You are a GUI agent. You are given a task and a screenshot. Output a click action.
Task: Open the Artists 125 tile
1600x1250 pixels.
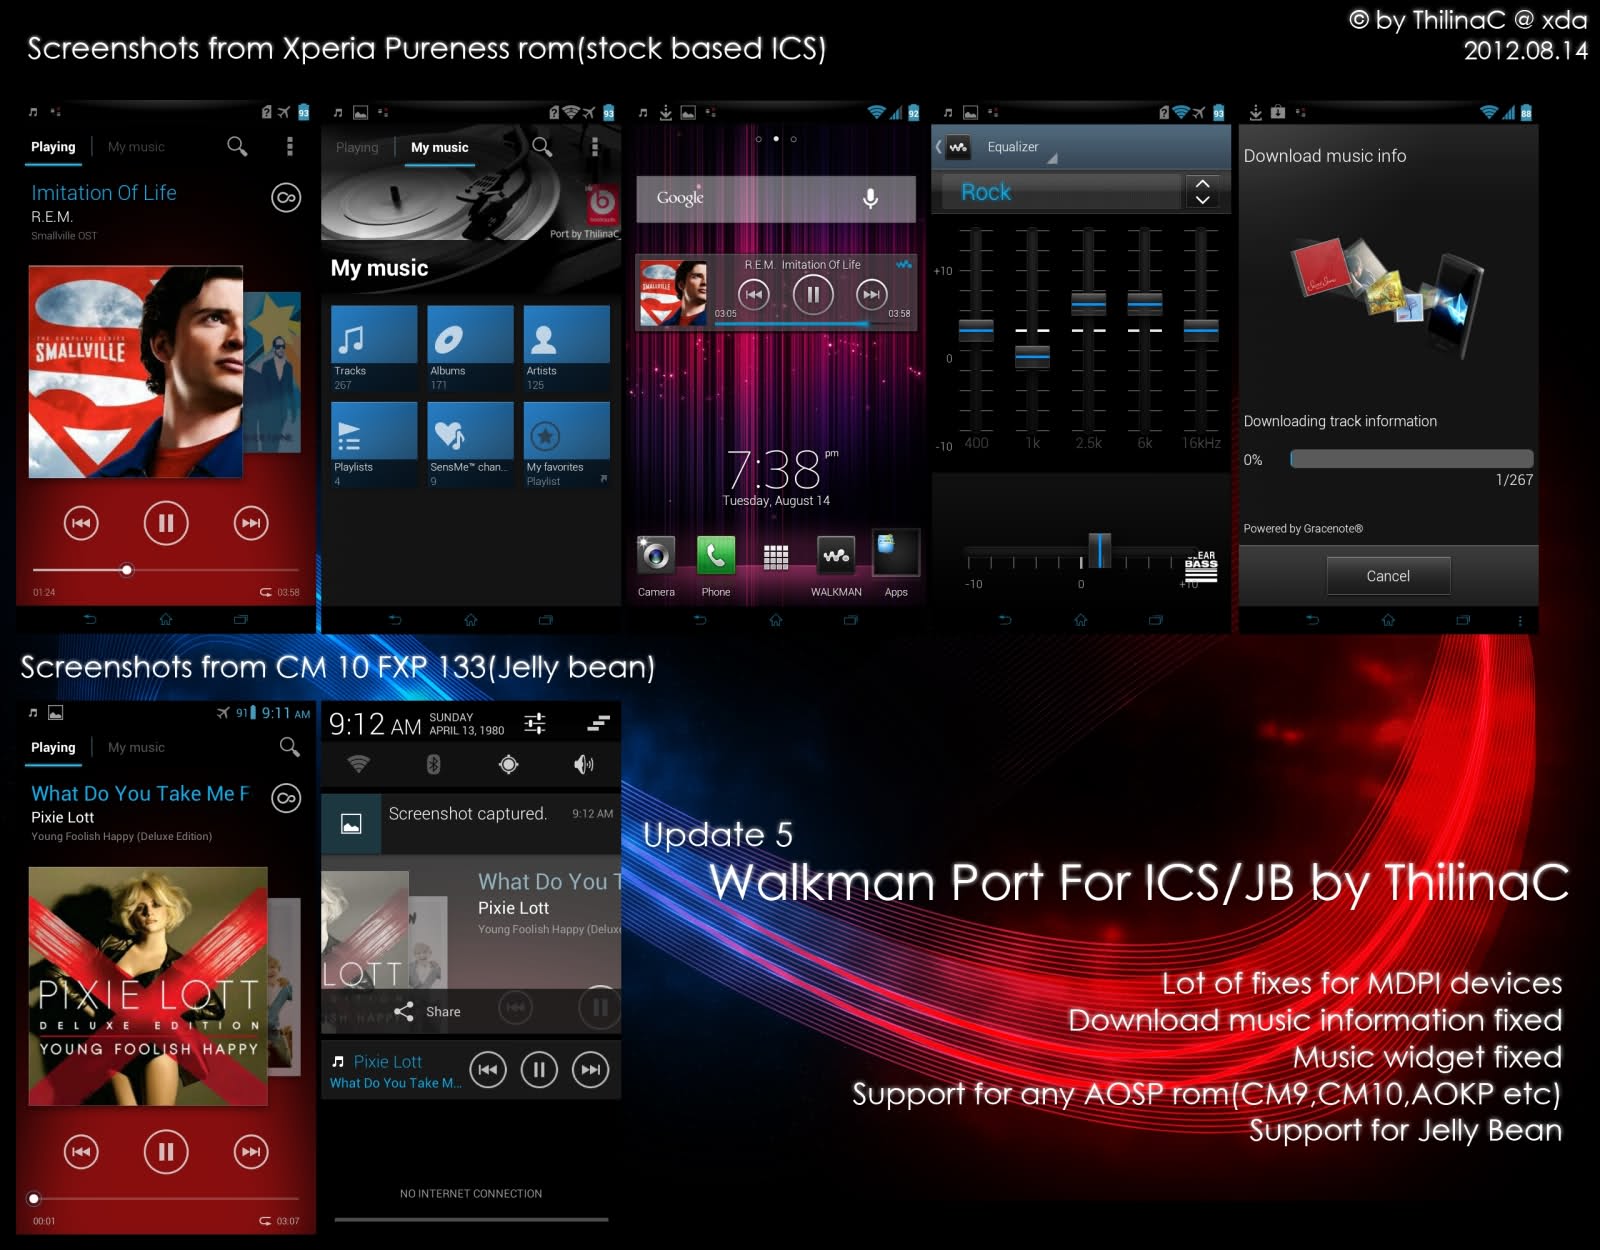pos(566,349)
